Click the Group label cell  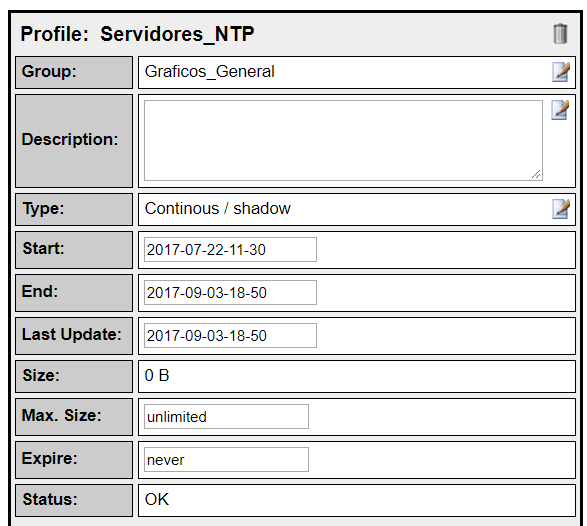74,73
